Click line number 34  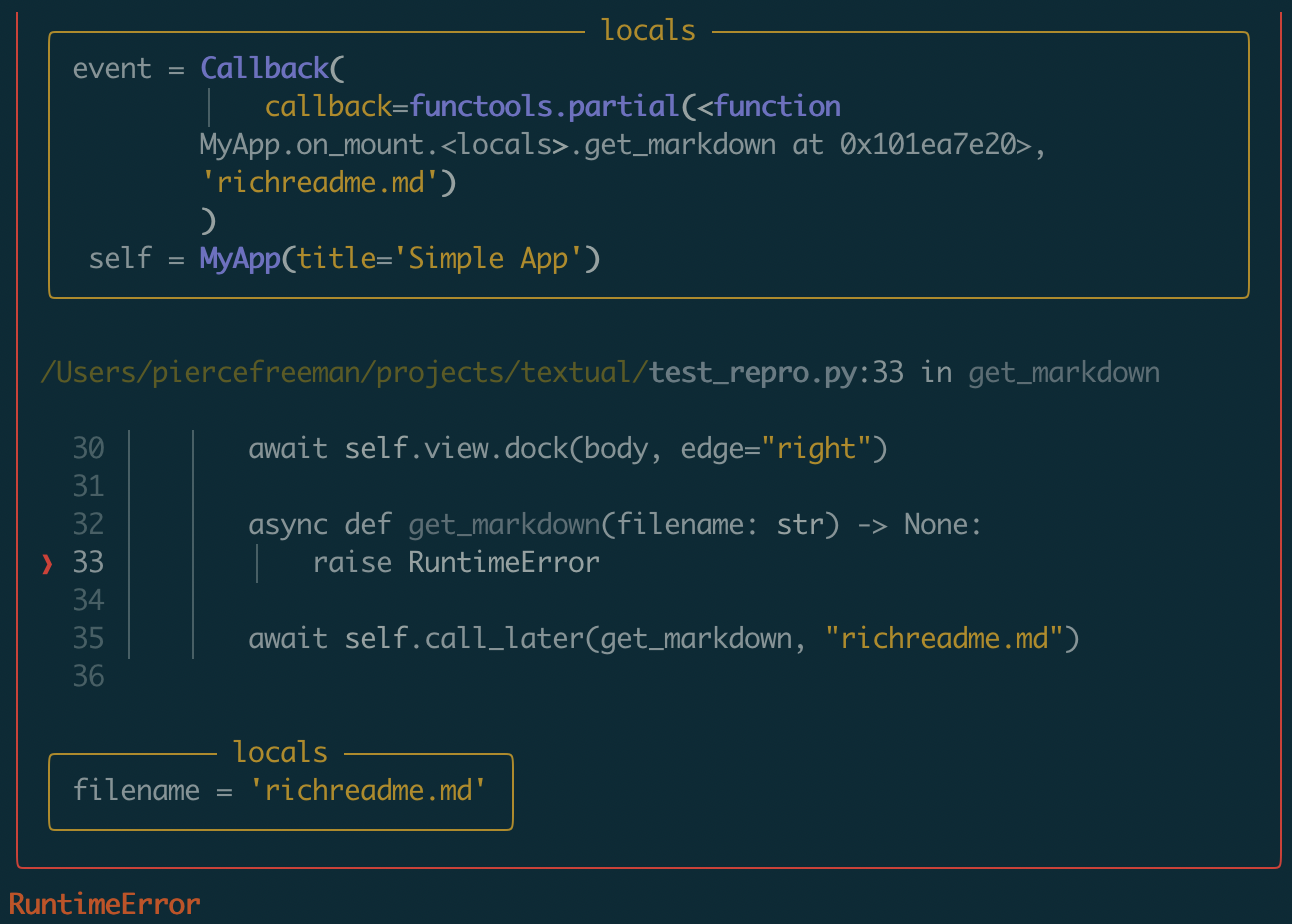[x=88, y=601]
